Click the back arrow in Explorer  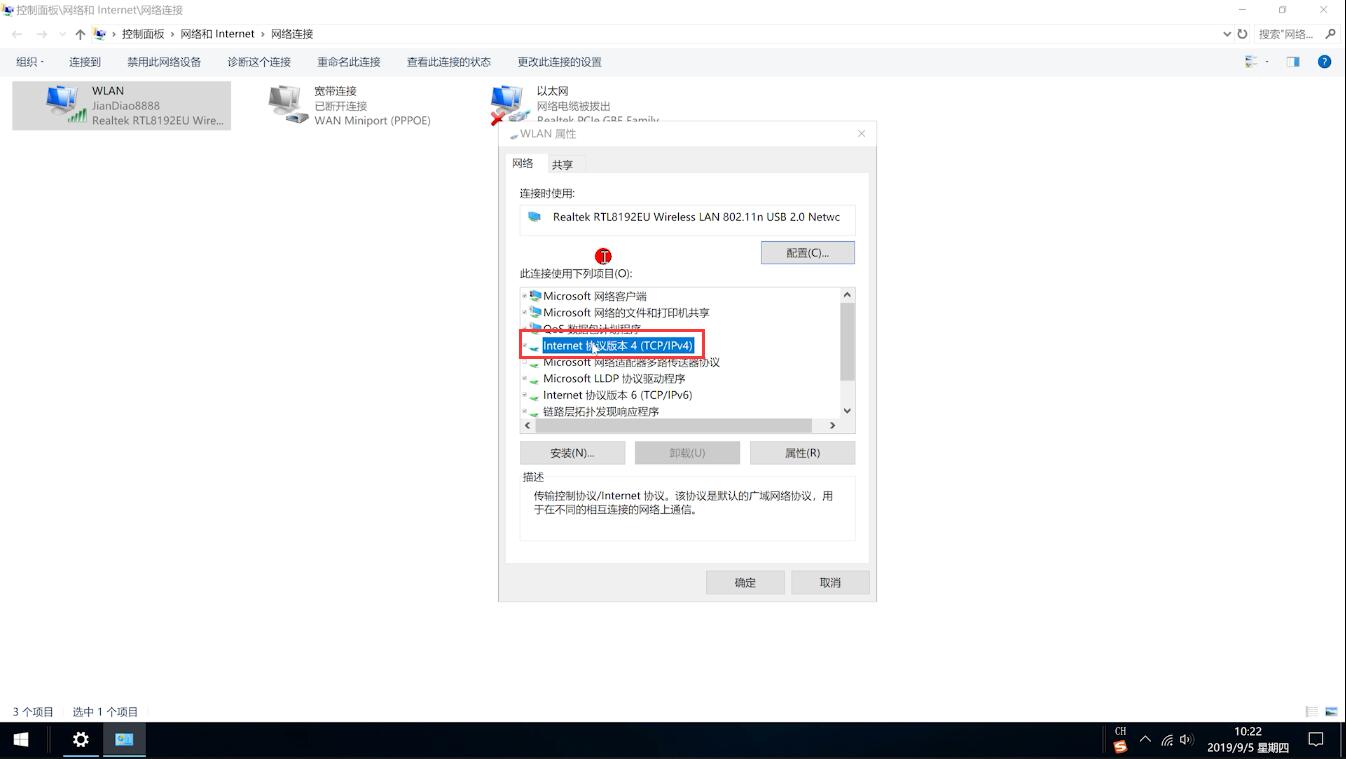[17, 34]
